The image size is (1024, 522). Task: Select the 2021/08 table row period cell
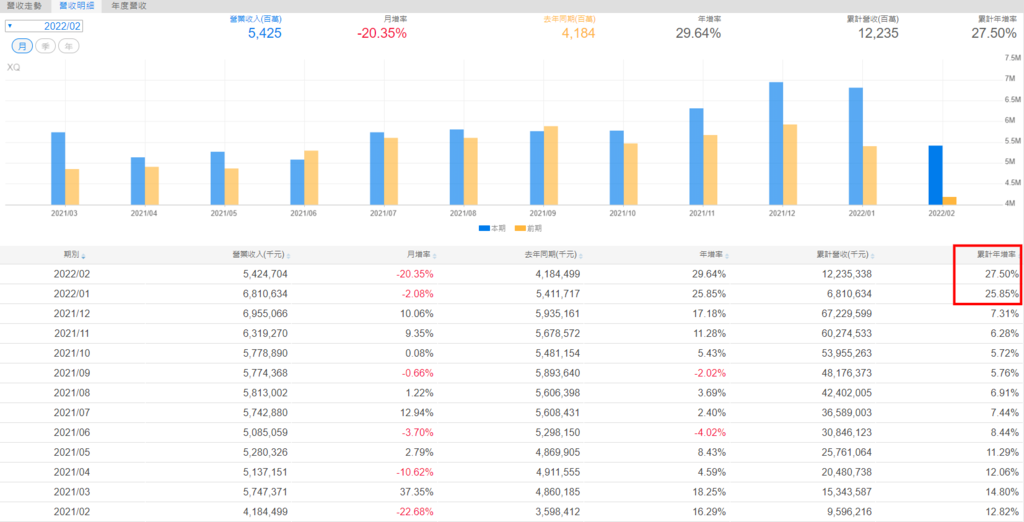pyautogui.click(x=71, y=393)
